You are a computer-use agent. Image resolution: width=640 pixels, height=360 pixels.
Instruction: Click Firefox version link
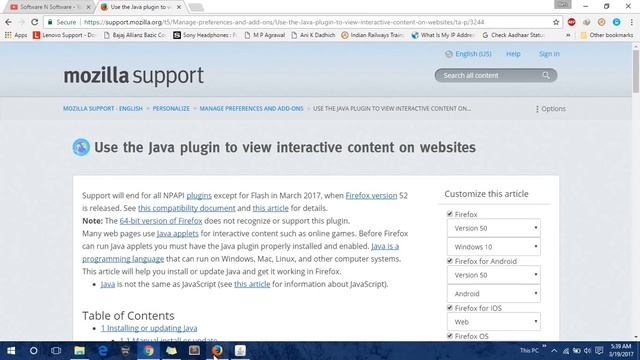(371, 196)
